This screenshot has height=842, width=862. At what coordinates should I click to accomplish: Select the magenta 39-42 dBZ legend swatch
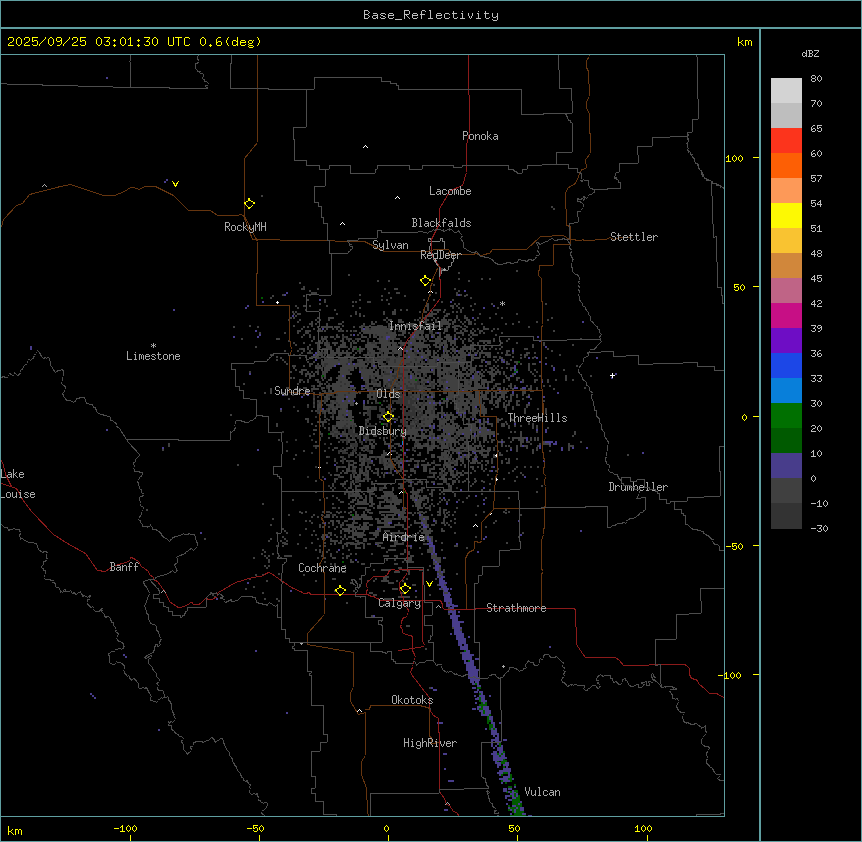[786, 315]
